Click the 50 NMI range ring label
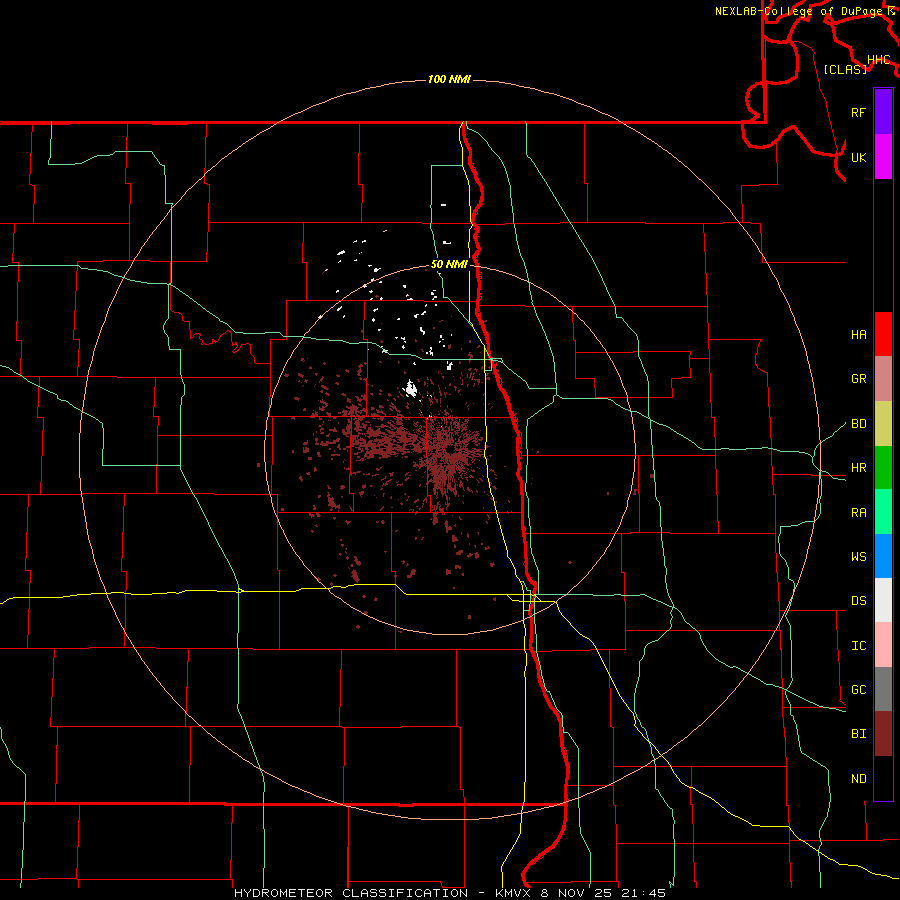 449,264
